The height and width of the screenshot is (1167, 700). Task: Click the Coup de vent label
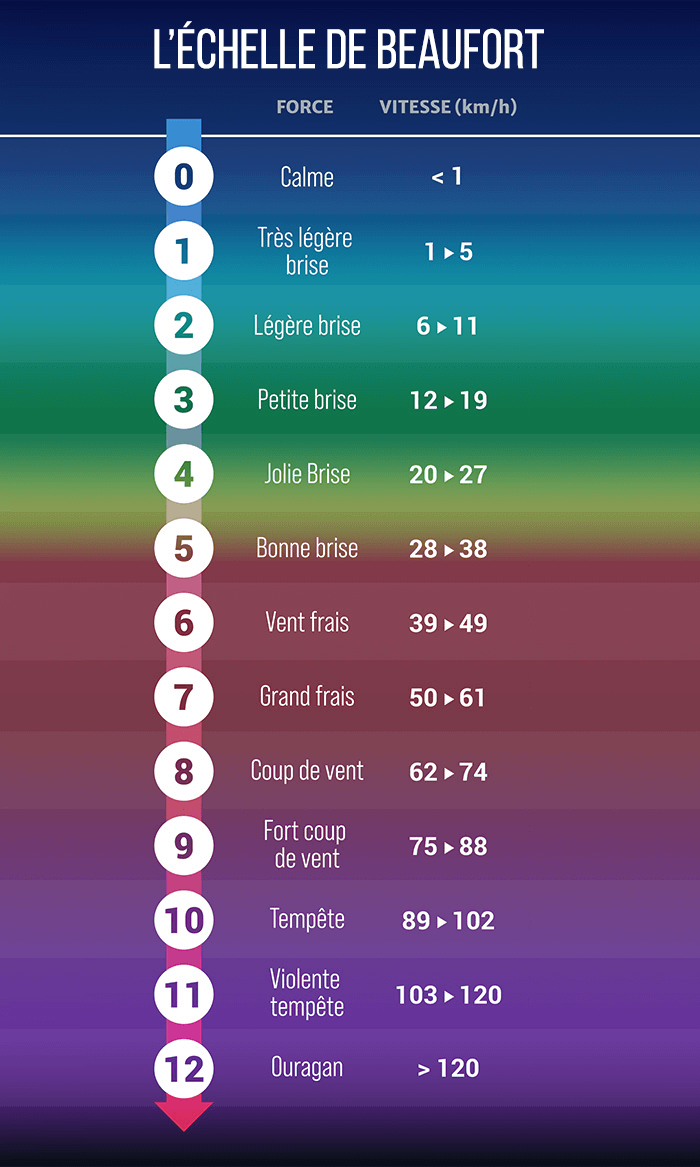[307, 771]
